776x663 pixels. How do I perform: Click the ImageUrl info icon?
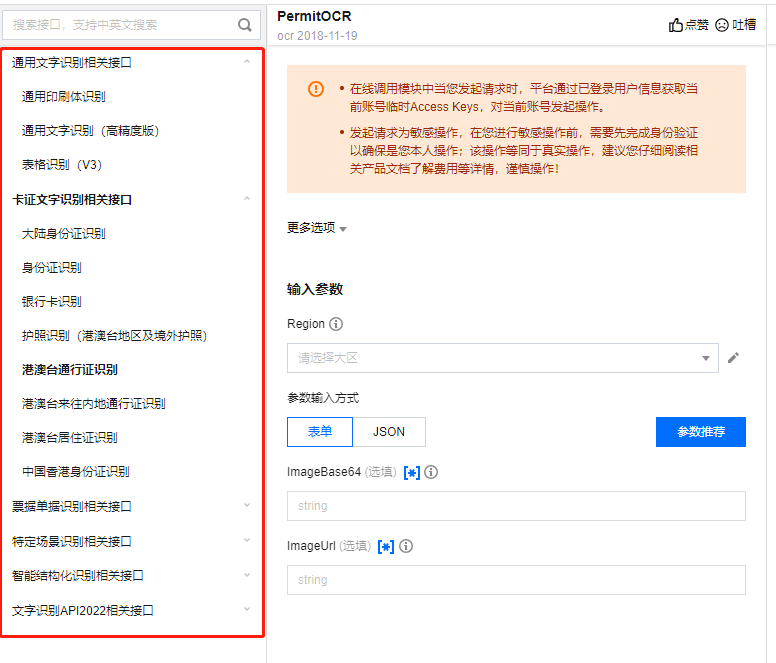click(406, 546)
